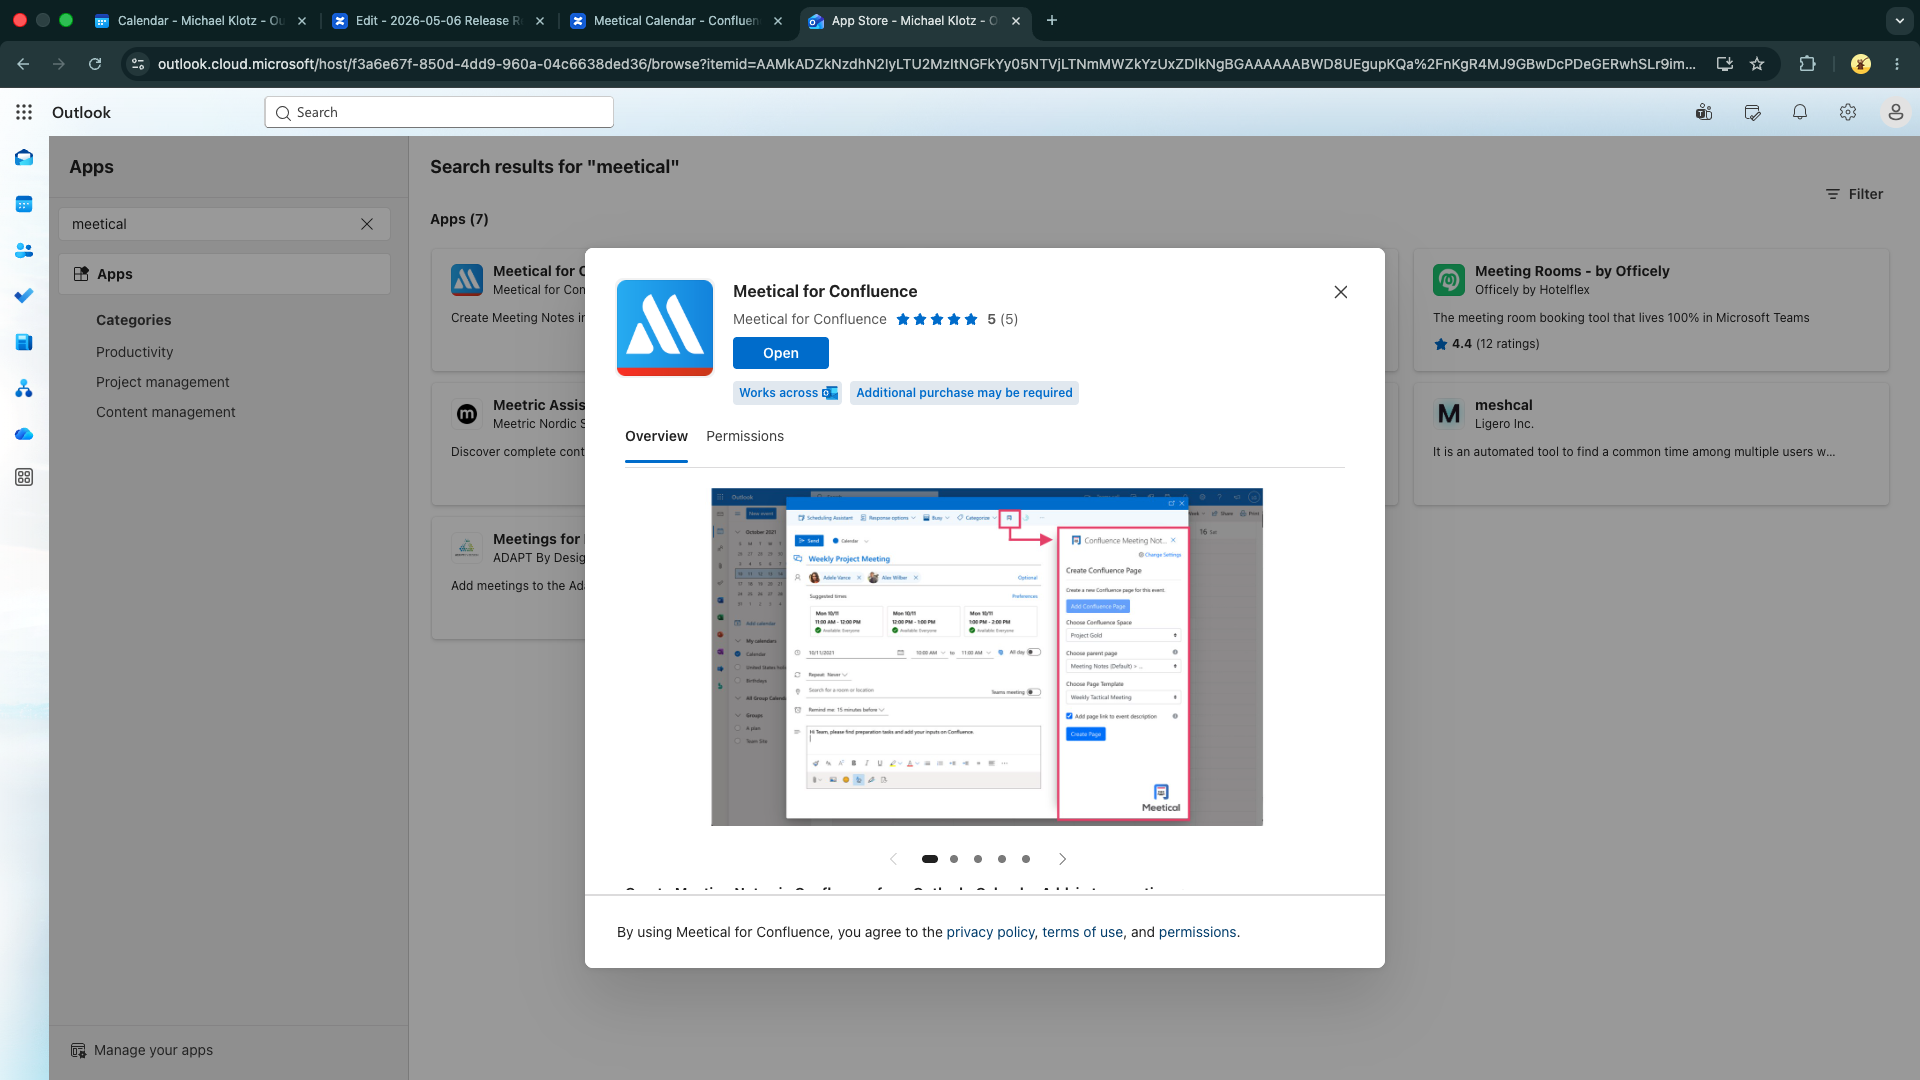This screenshot has width=1920, height=1080.
Task: Open the Meeting Rooms - by Officely card
Action: coord(1651,310)
